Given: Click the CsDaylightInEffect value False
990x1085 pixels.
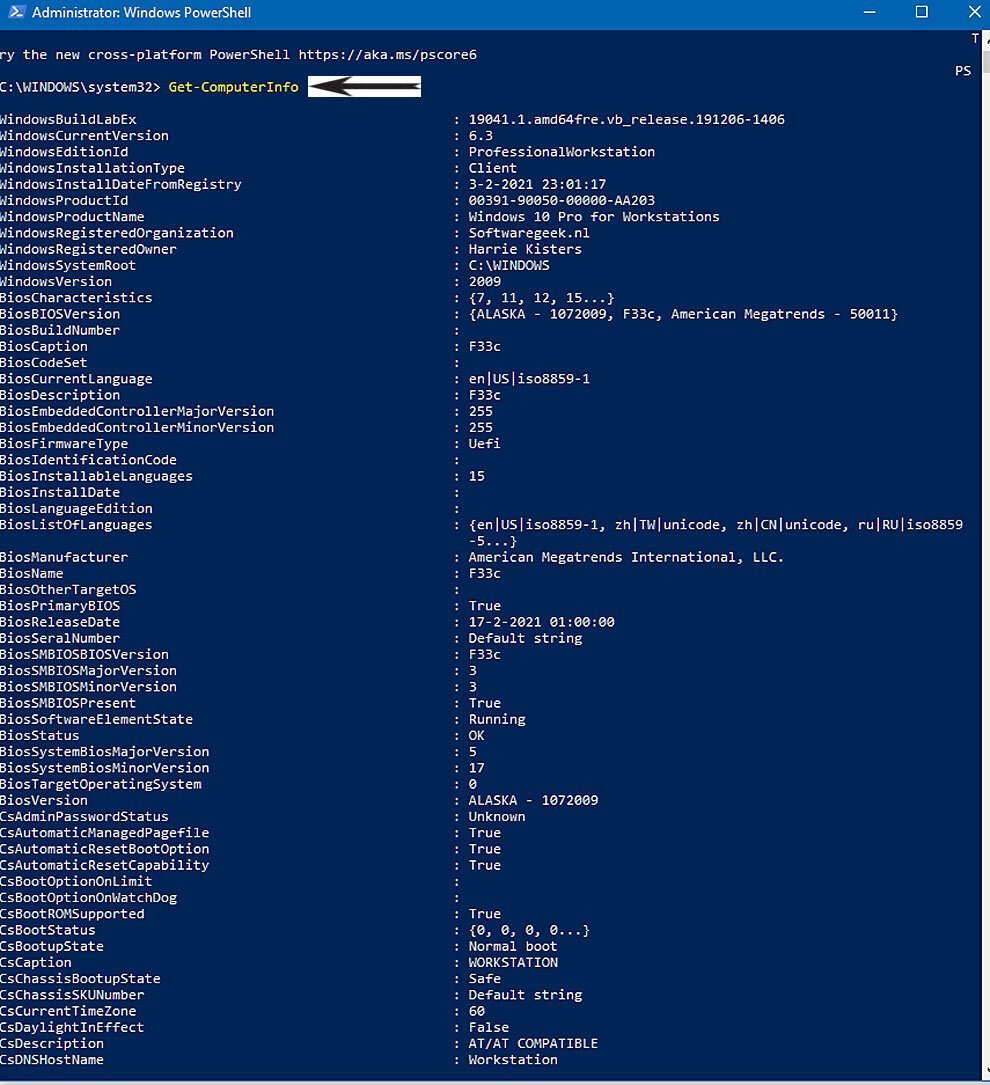Looking at the screenshot, I should pos(488,1028).
